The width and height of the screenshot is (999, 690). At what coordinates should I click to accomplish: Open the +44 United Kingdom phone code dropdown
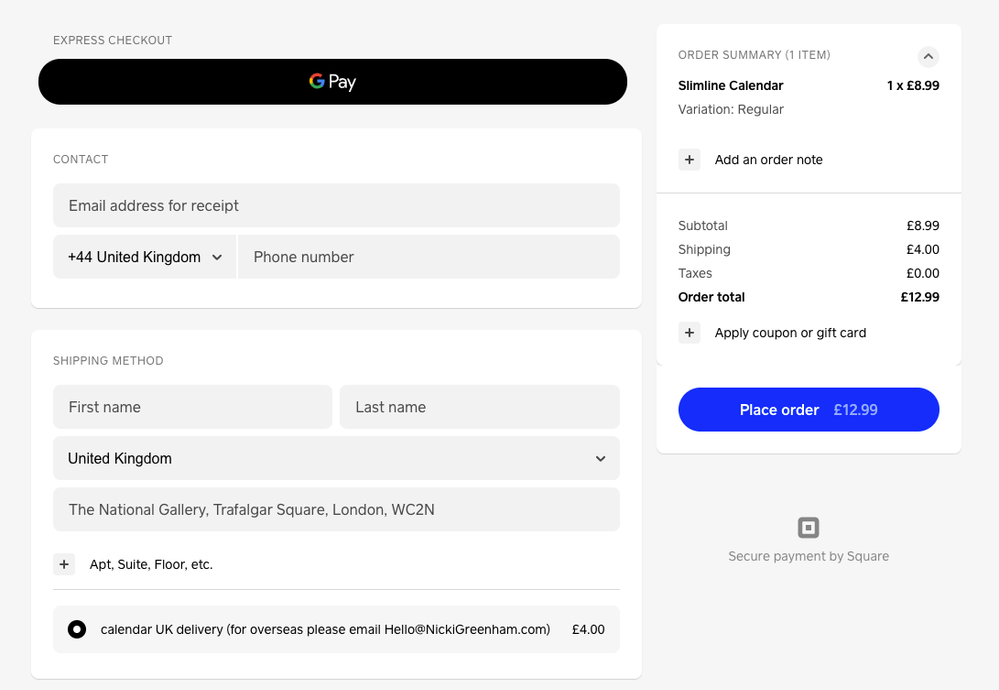point(144,257)
